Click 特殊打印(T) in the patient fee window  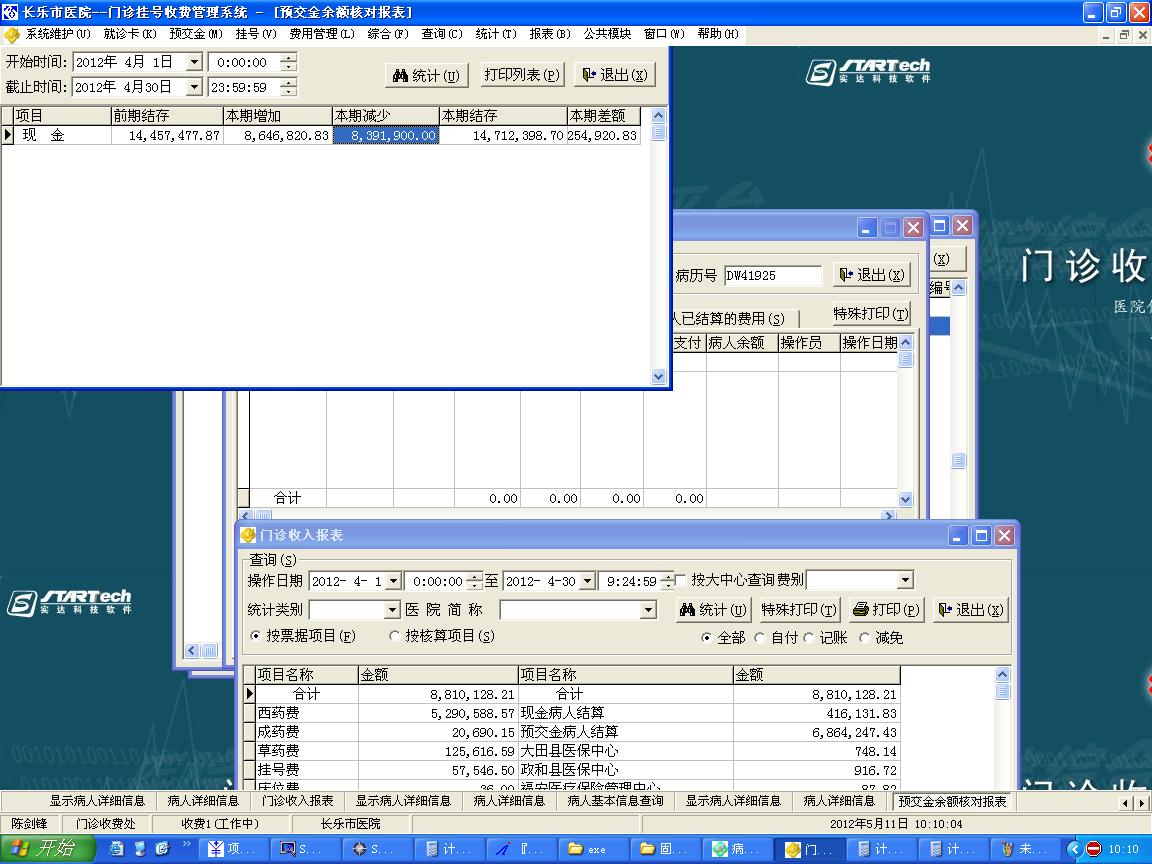871,314
